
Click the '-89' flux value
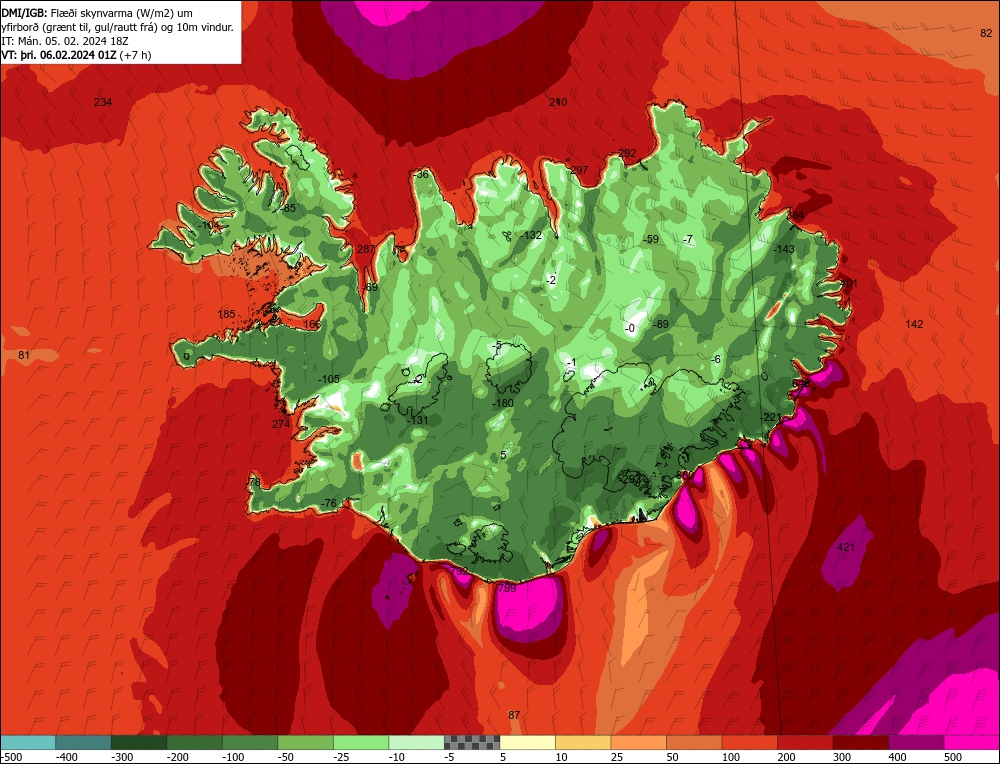click(x=660, y=324)
